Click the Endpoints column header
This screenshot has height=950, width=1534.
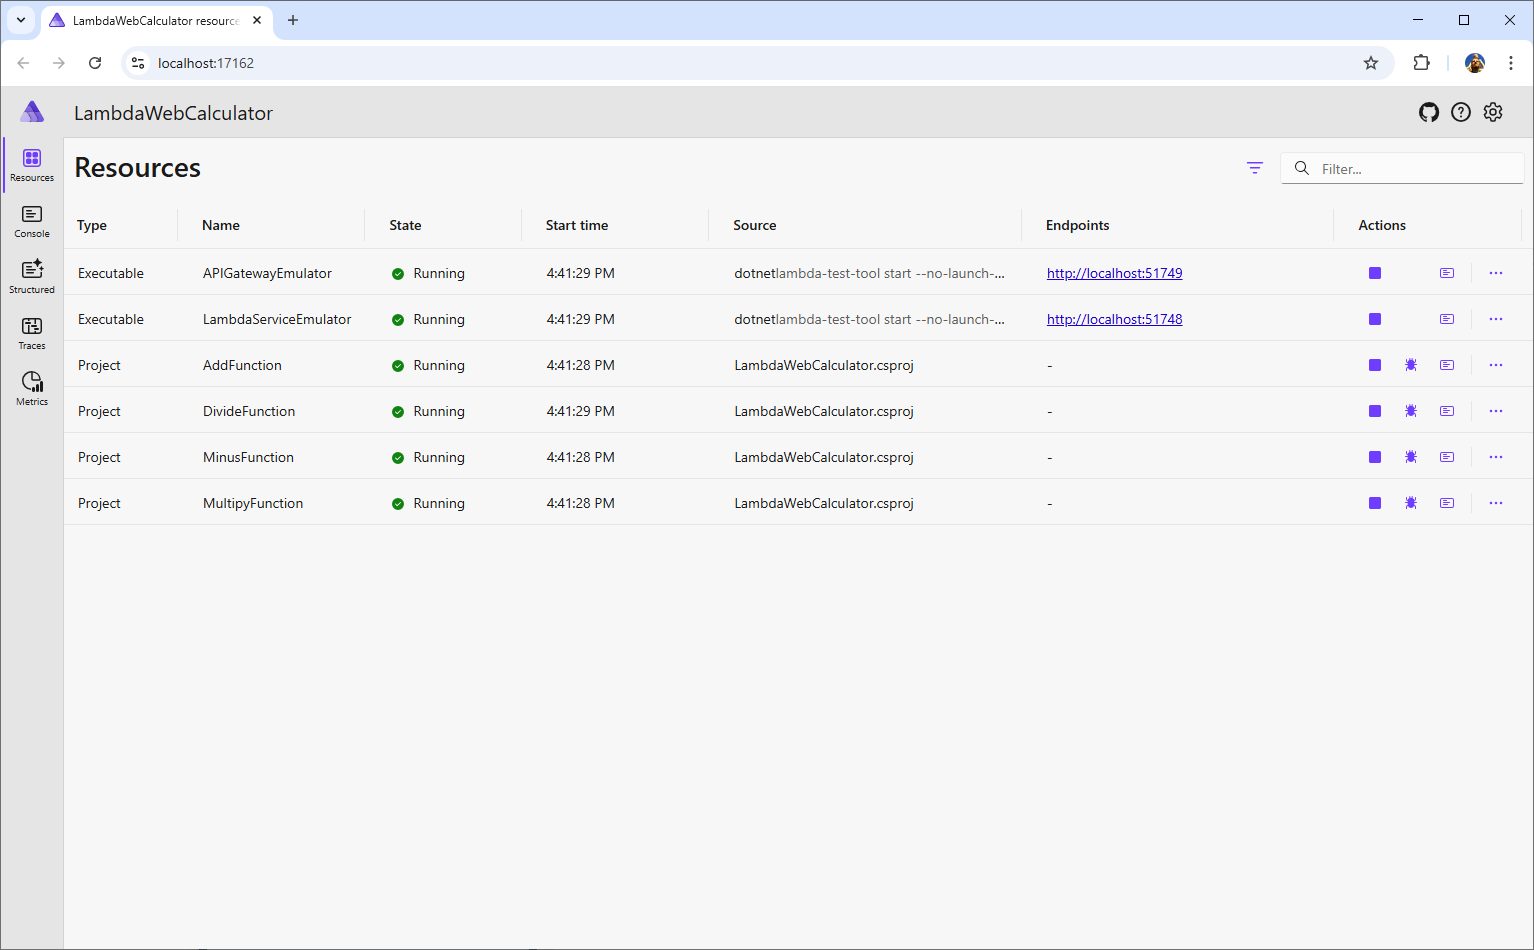coord(1078,225)
